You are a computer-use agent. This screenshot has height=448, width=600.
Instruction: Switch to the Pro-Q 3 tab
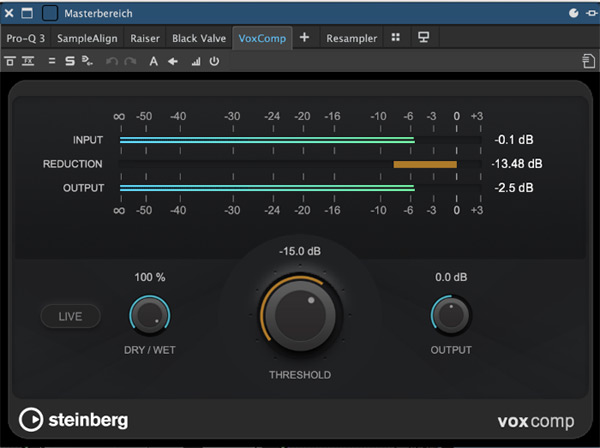pos(26,38)
